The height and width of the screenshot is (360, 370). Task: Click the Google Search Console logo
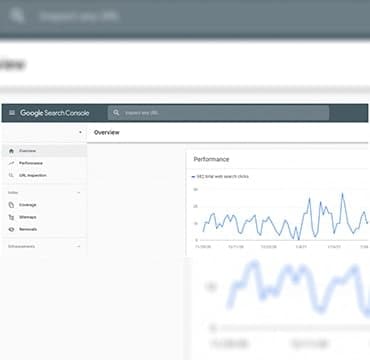(55, 113)
